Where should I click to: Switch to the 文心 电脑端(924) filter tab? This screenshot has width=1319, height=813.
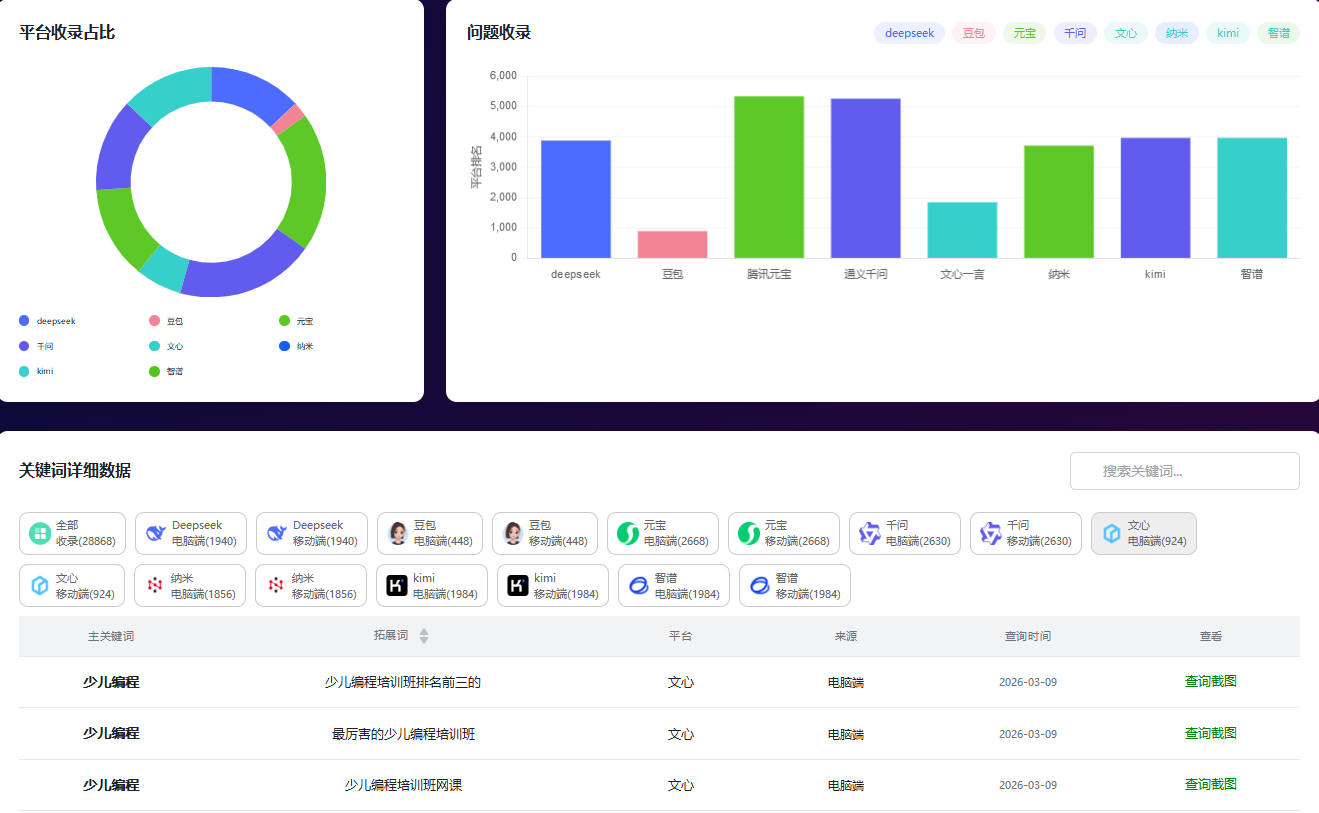coord(1144,533)
